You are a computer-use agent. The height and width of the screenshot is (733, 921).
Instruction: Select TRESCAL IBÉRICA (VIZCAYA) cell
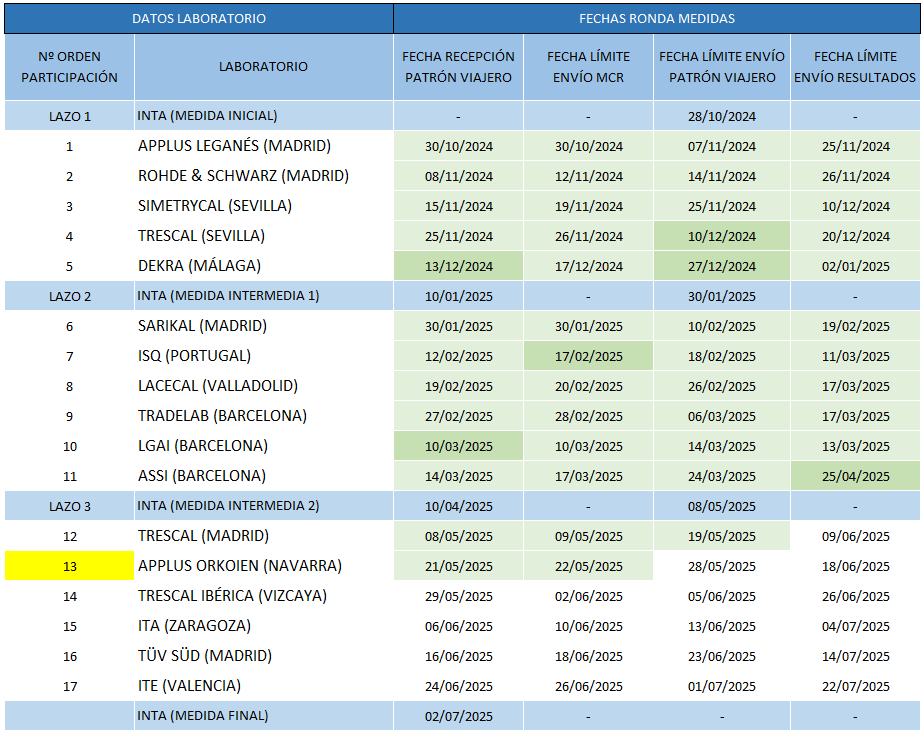[264, 595]
